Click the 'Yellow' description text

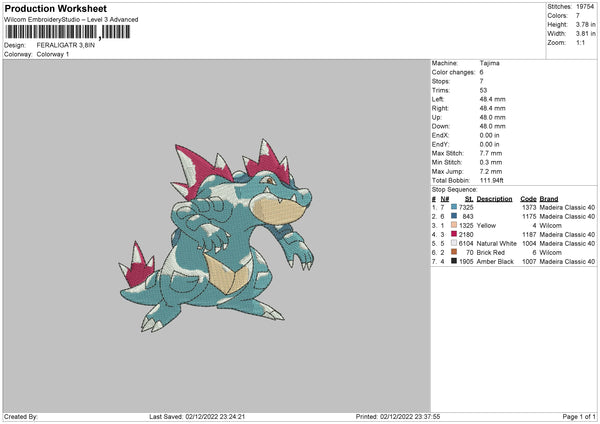pyautogui.click(x=486, y=225)
